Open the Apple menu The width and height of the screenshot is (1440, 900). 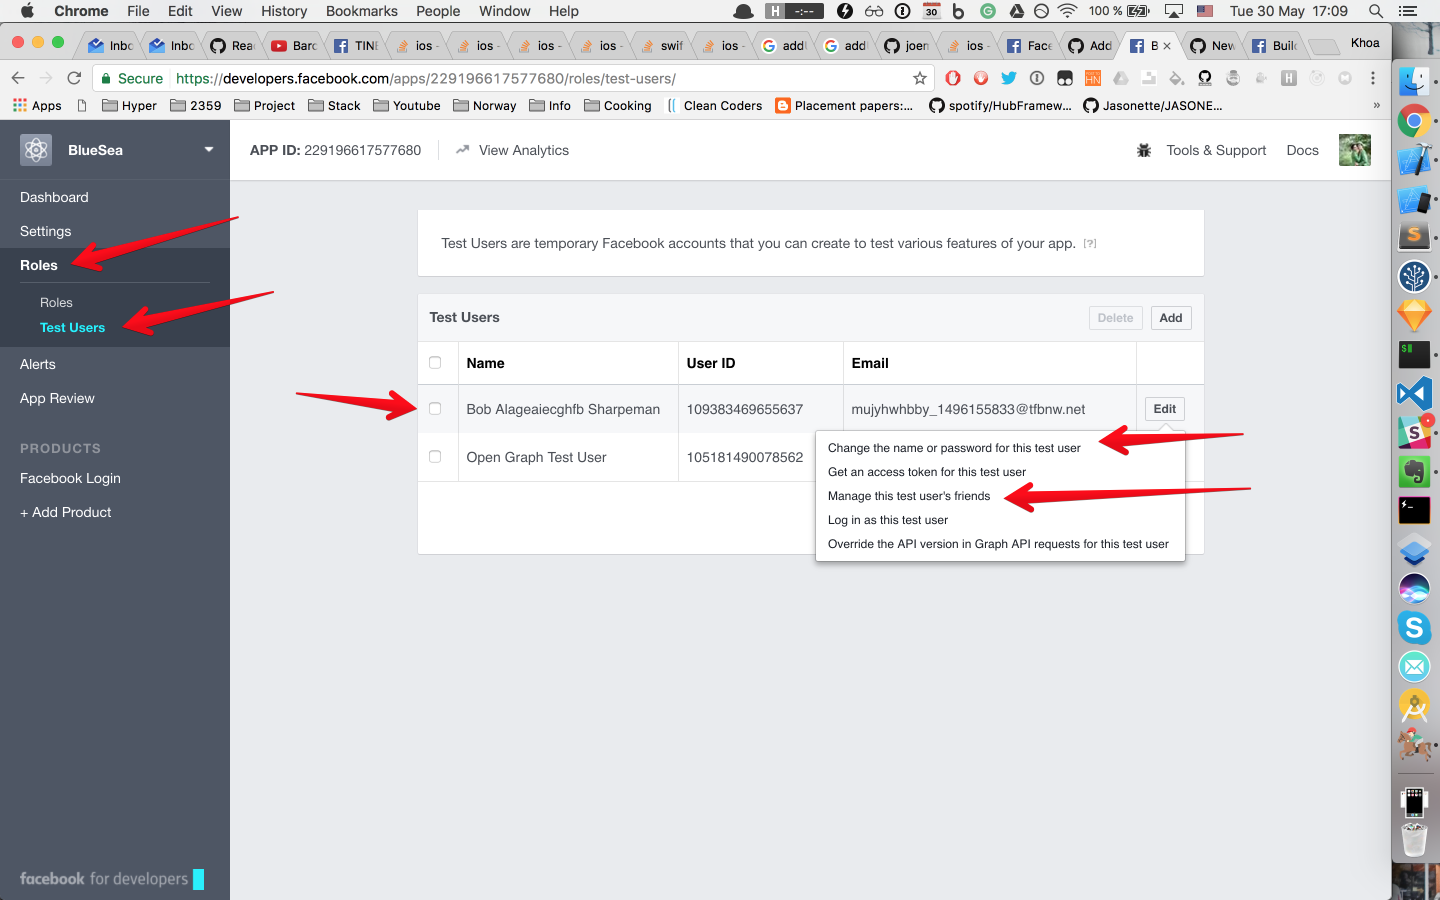[x=27, y=11]
